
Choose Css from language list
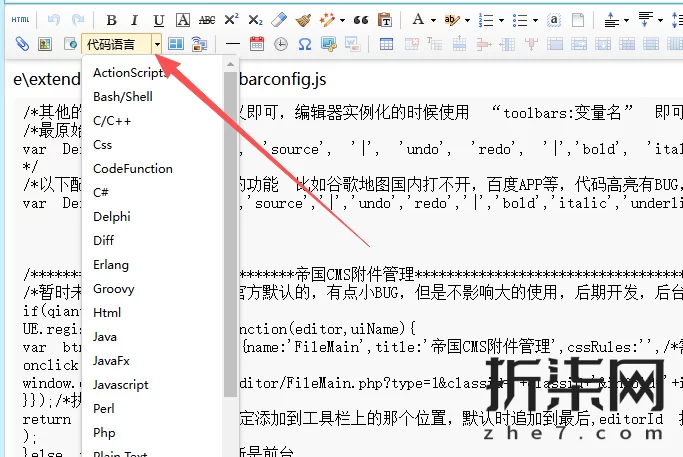(153, 144)
